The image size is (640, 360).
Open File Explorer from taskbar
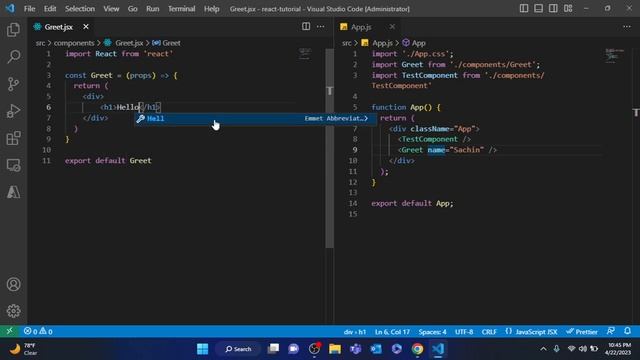pyautogui.click(x=335, y=349)
